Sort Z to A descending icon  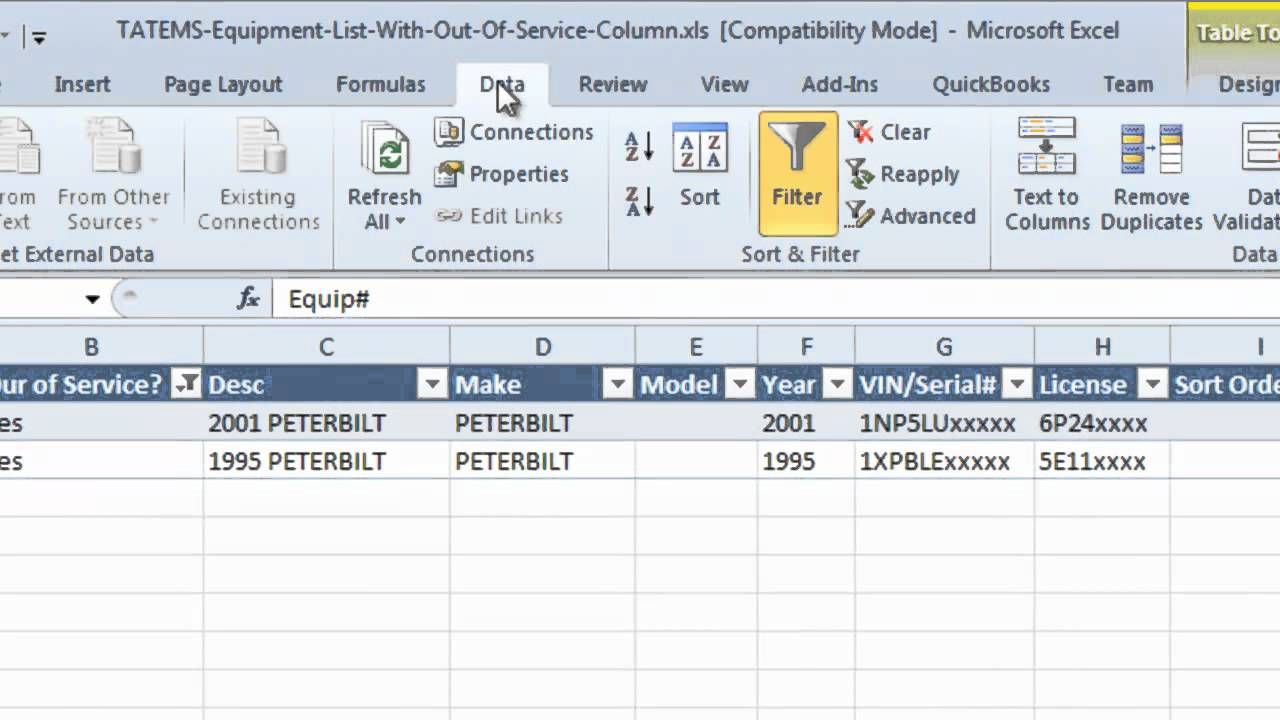click(x=639, y=201)
